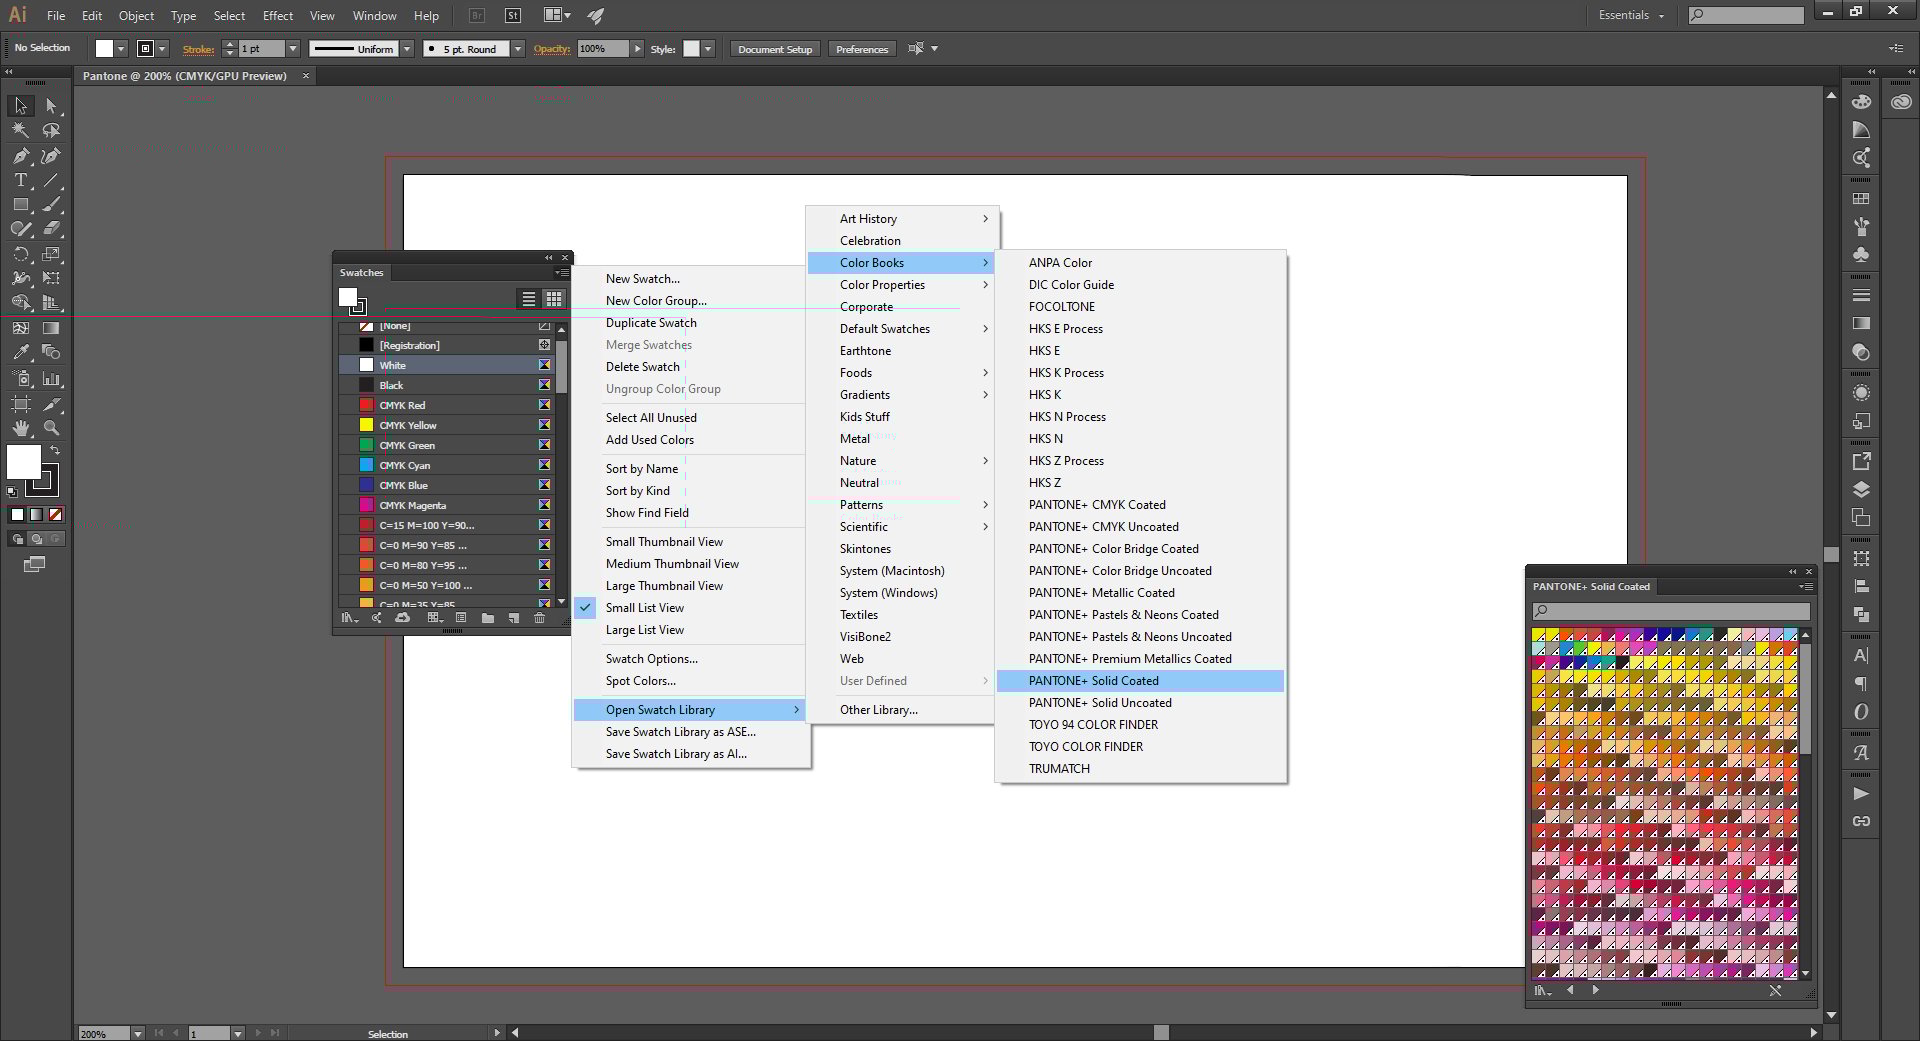Choose Sort by Name
The image size is (1920, 1041).
[x=690, y=469]
